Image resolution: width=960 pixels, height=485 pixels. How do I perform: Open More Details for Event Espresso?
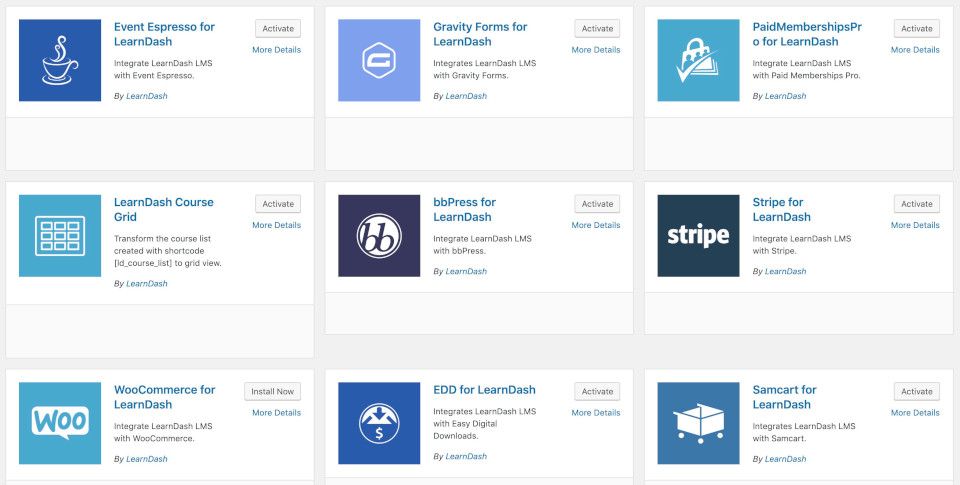pyautogui.click(x=277, y=50)
